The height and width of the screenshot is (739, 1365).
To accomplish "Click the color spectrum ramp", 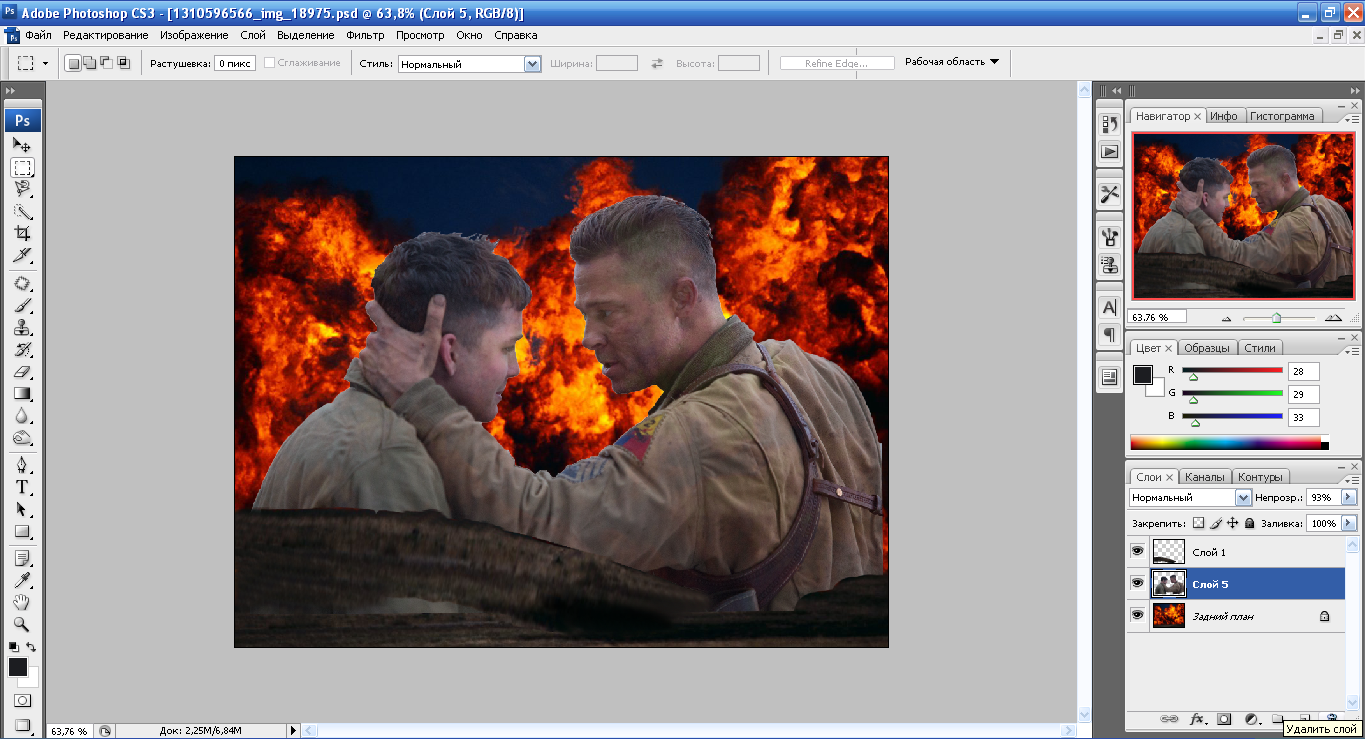I will point(1229,443).
